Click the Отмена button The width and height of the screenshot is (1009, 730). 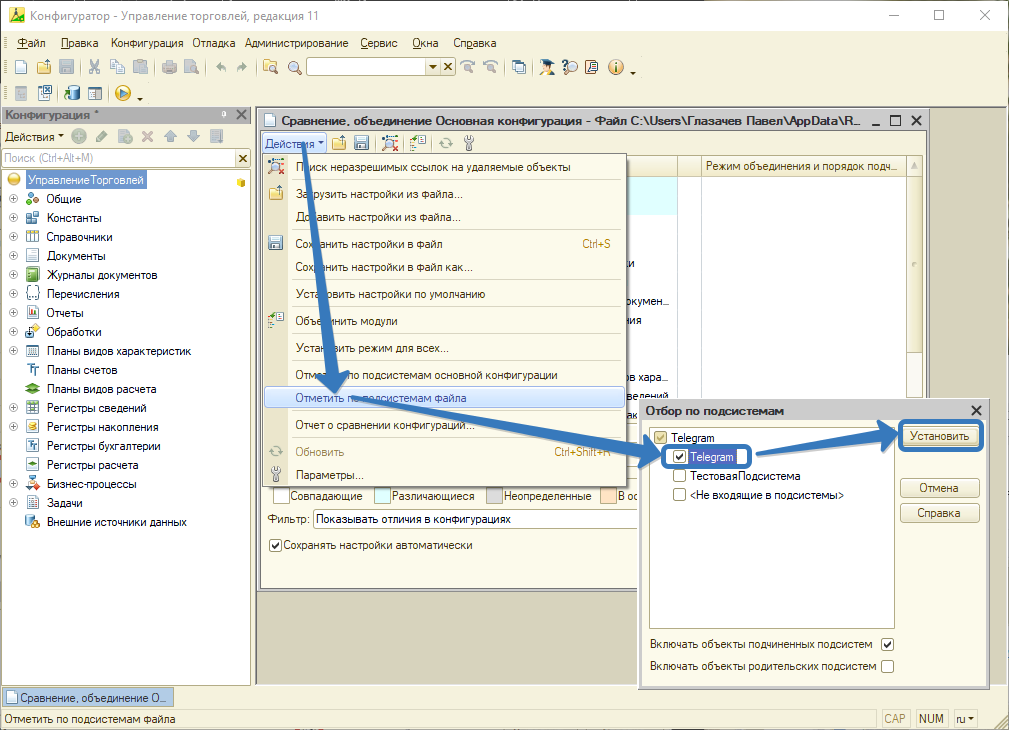click(x=939, y=488)
